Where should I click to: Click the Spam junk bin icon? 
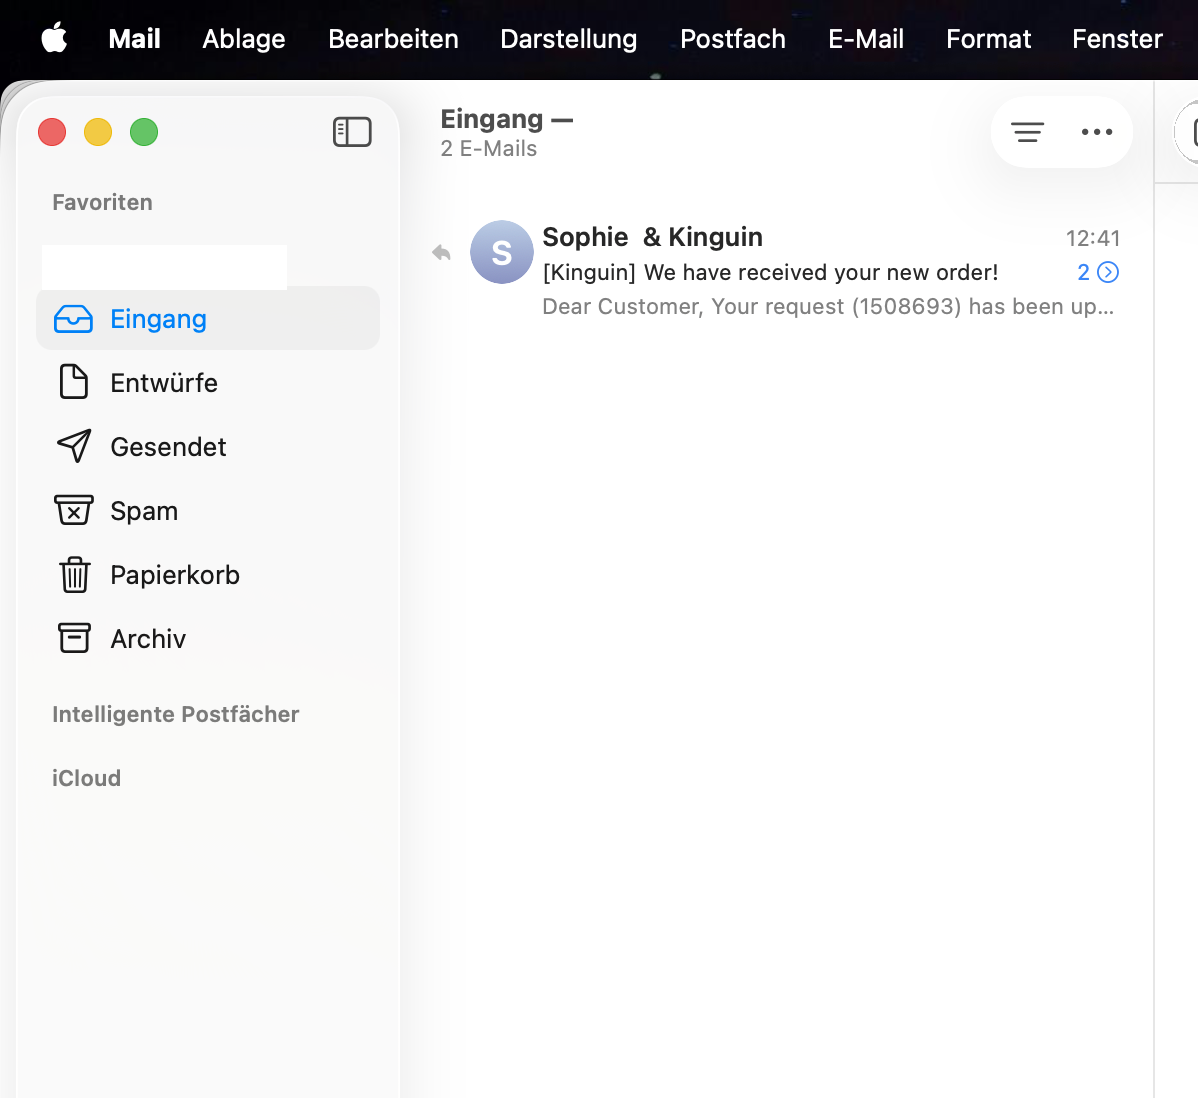73,510
